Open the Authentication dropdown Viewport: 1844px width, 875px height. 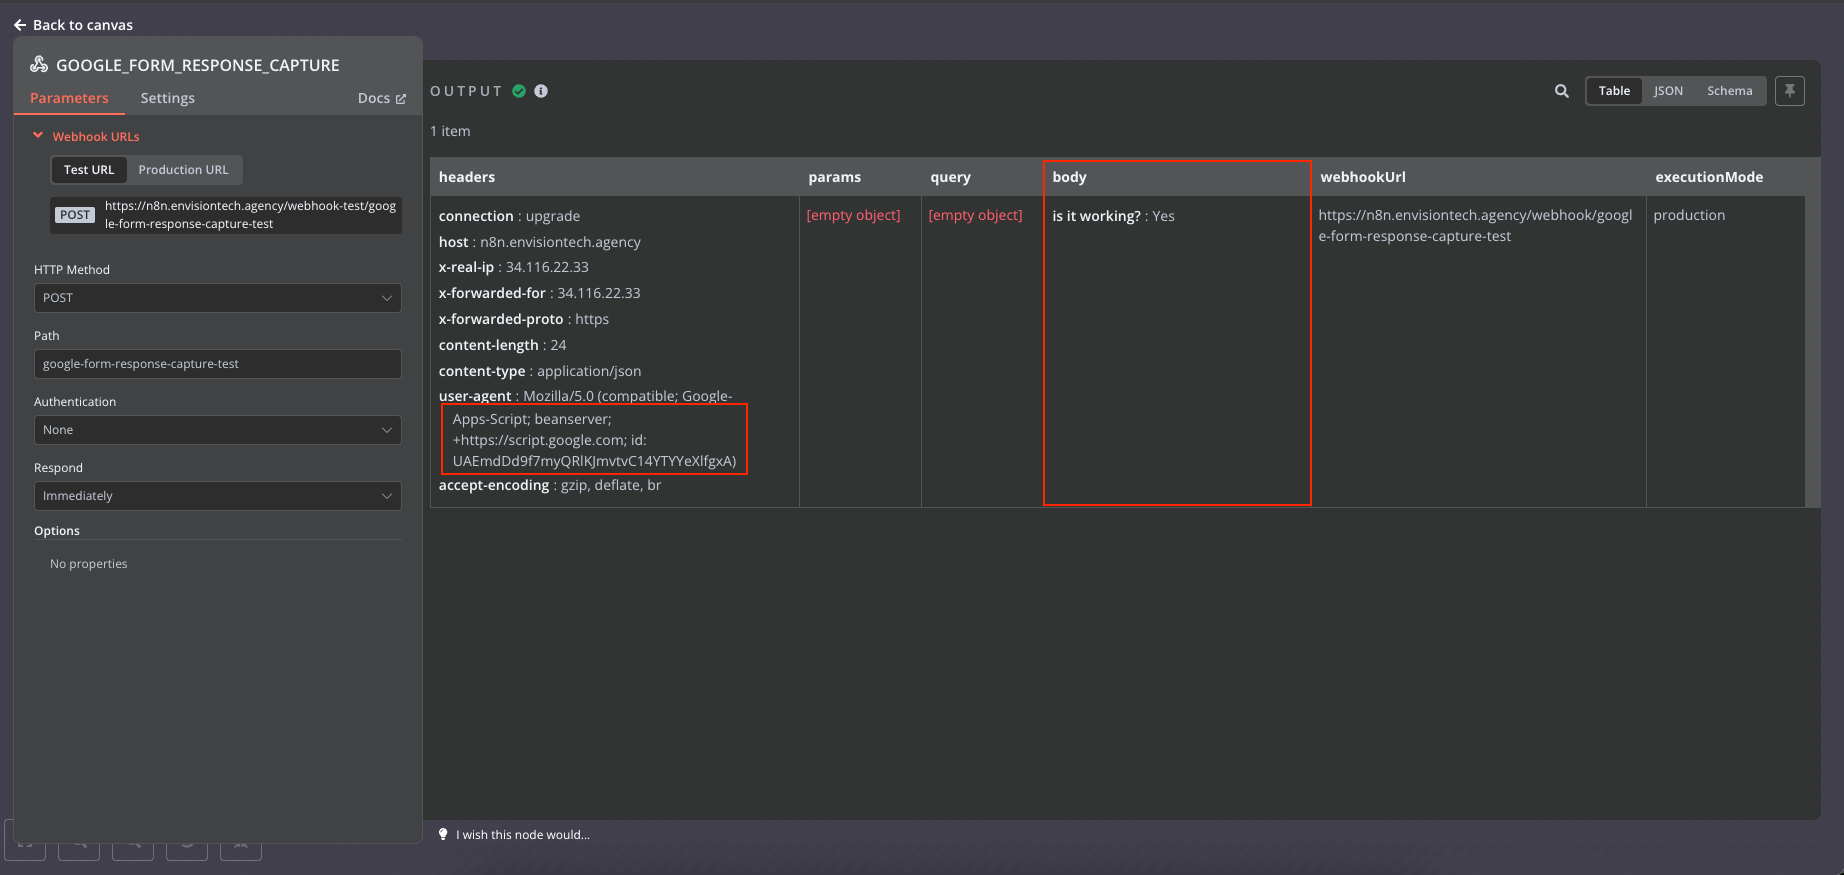(217, 430)
